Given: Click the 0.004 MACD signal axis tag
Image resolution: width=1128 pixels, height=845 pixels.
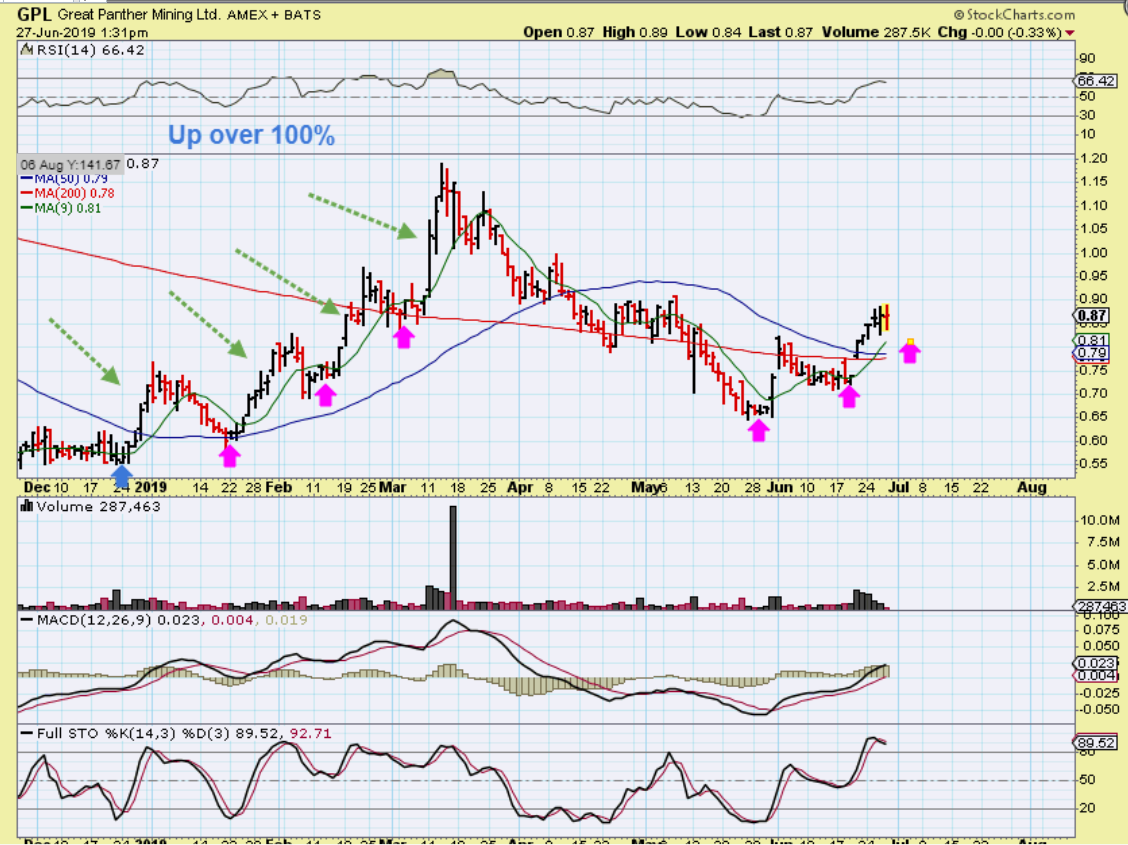Looking at the screenshot, I should point(1095,676).
